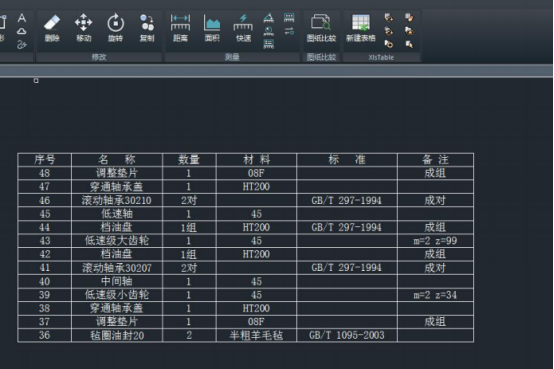
Task: Click the 删除 eraser tool
Action: pos(52,28)
